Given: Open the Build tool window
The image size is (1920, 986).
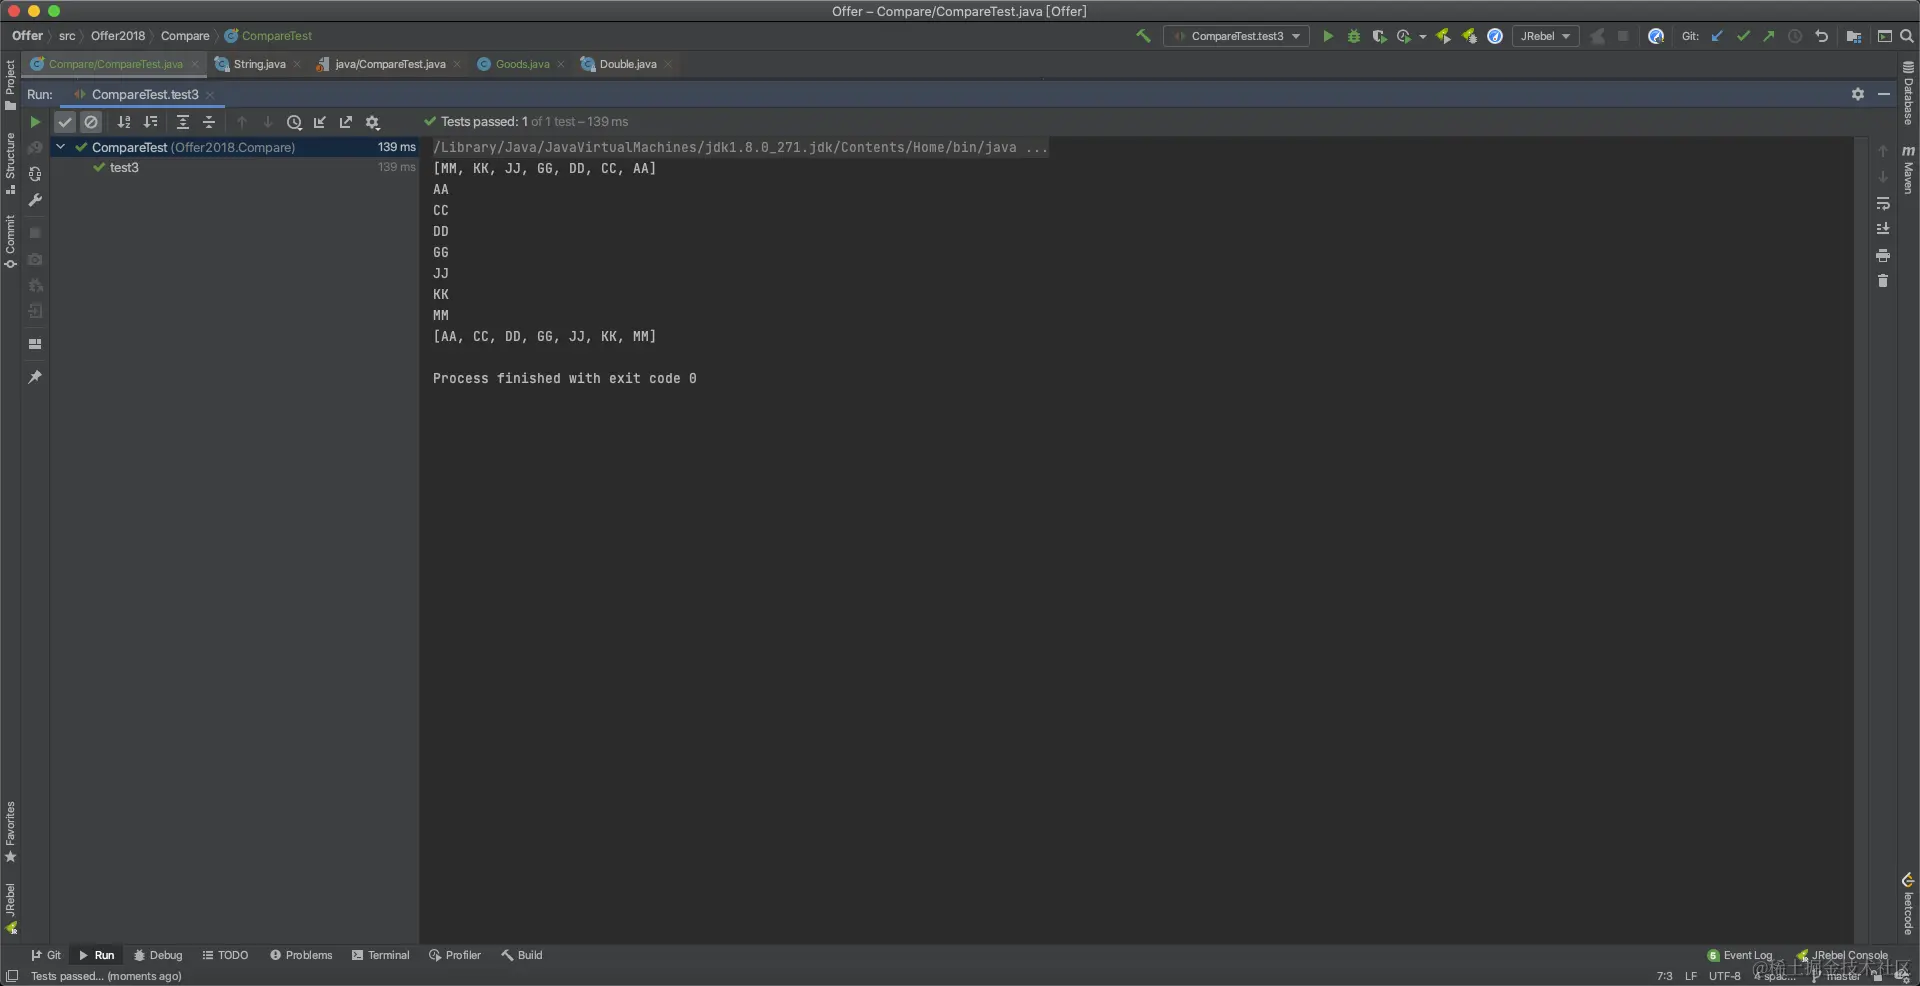Looking at the screenshot, I should (x=522, y=955).
